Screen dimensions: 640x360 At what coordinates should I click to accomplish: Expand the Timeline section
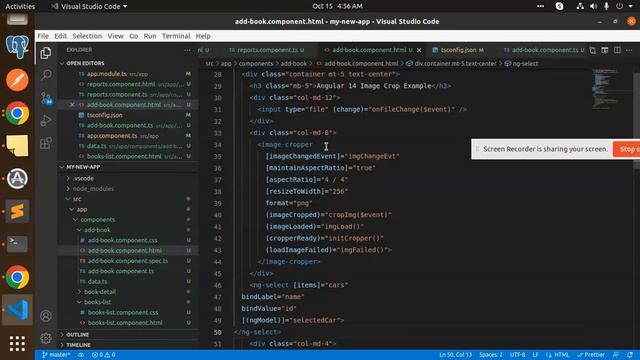(78, 345)
